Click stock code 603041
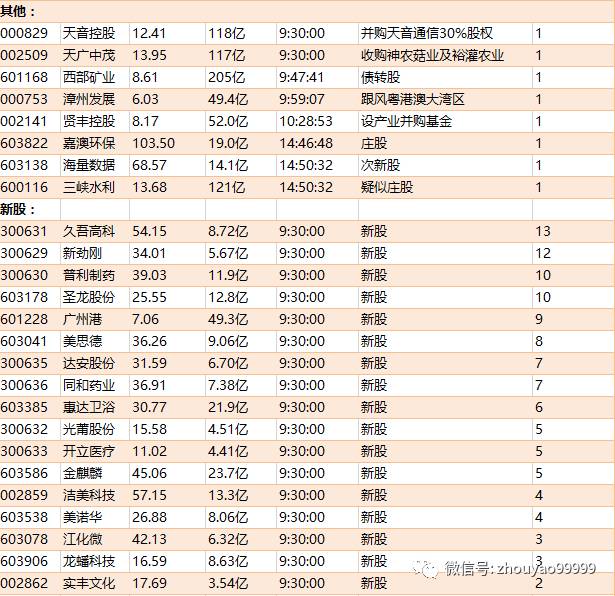Screen dimensions: 615x596 pyautogui.click(x=24, y=341)
